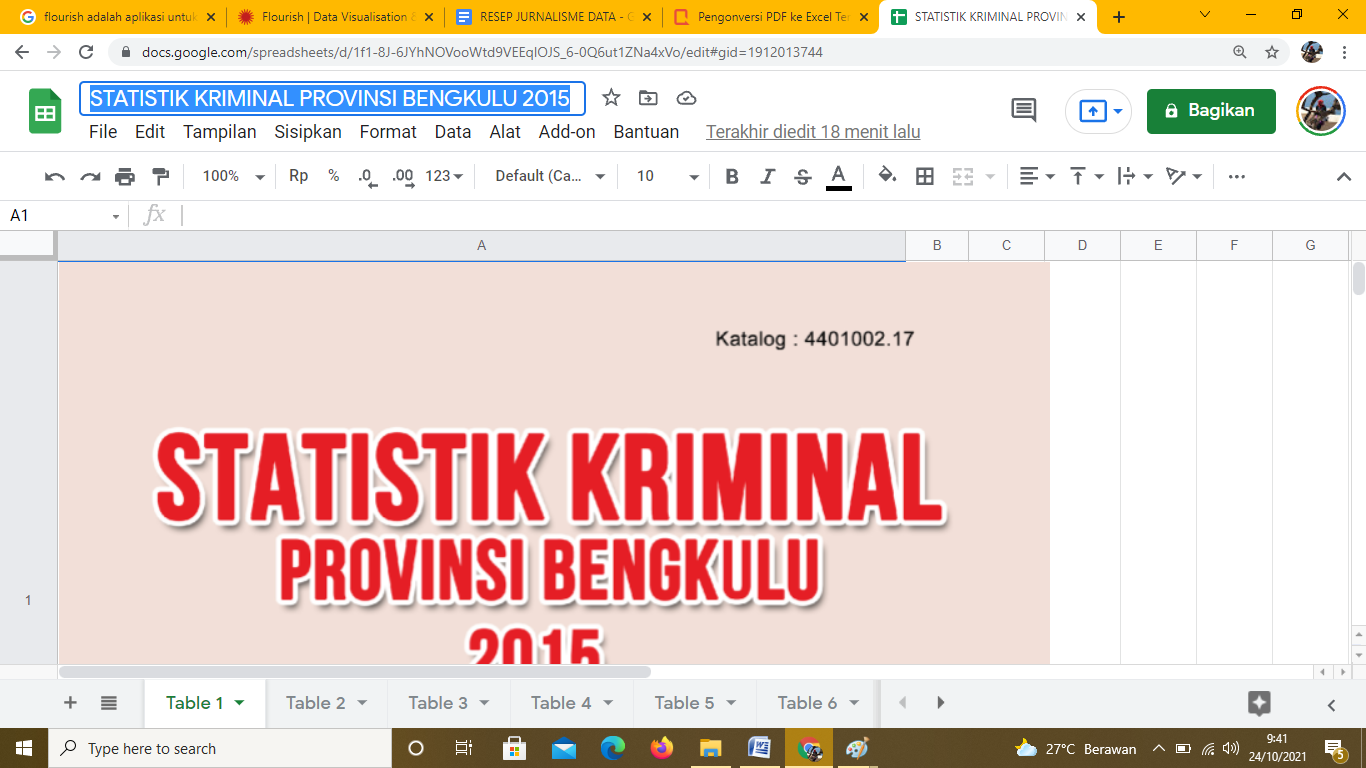Toggle strikethrough formatting
Image resolution: width=1366 pixels, height=768 pixels.
tap(802, 177)
